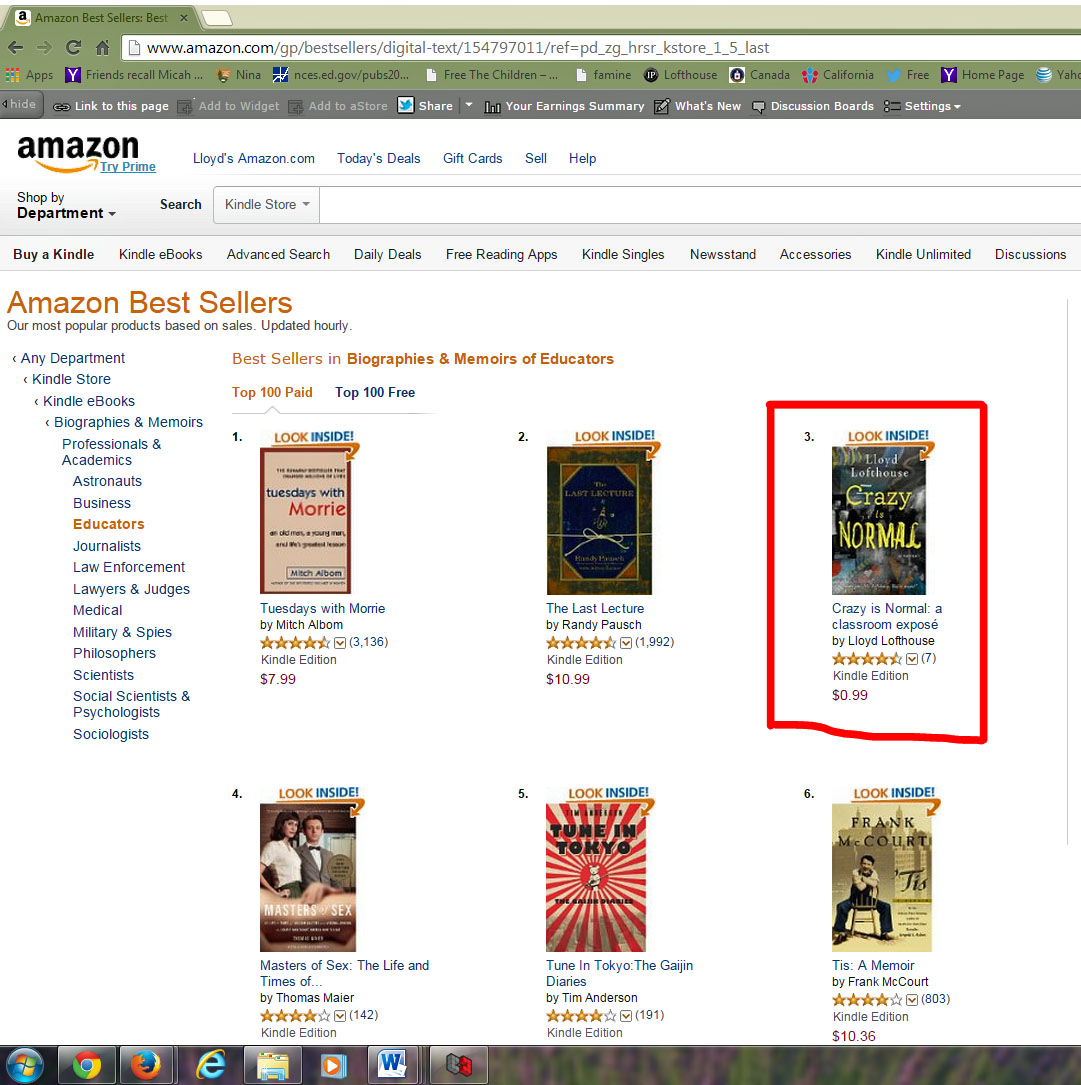The width and height of the screenshot is (1081, 1085).
Task: Open Google Chrome from the taskbar
Action: pyautogui.click(x=87, y=1065)
